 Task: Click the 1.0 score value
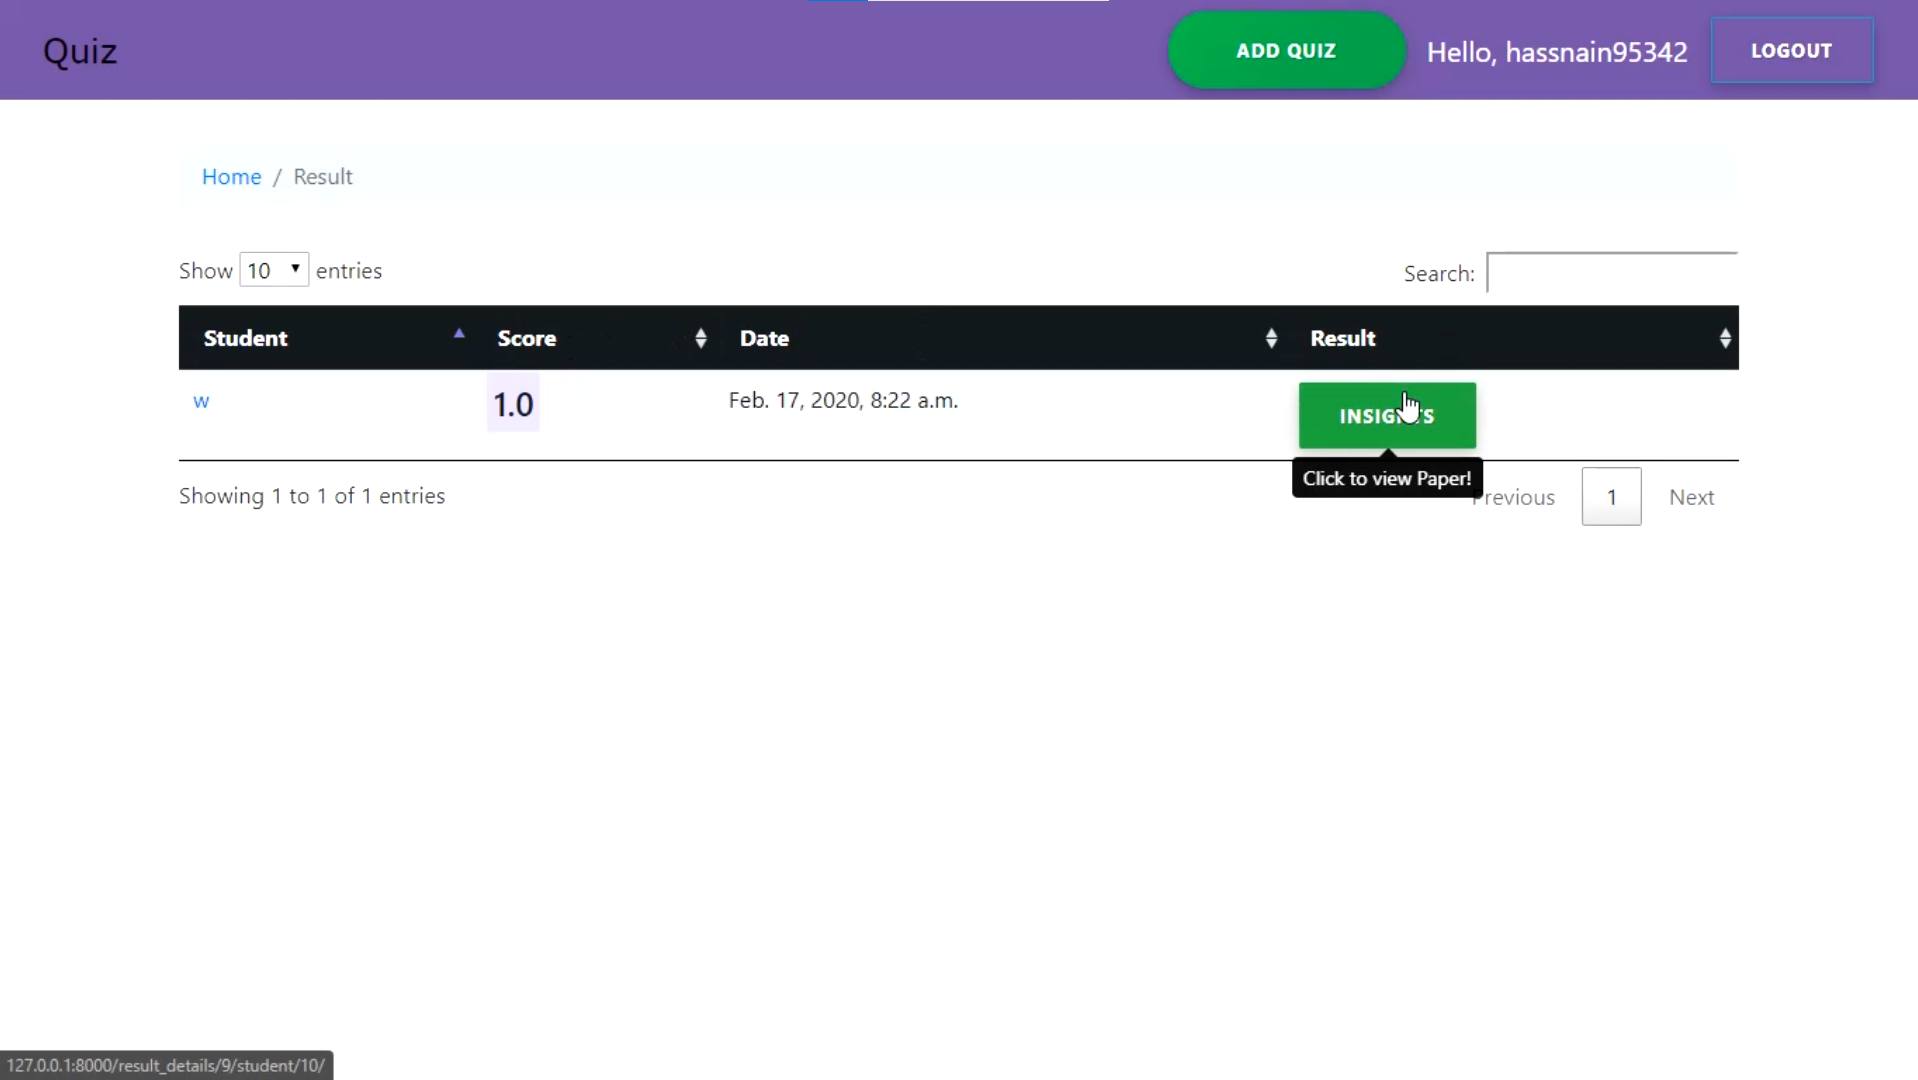[x=513, y=404]
